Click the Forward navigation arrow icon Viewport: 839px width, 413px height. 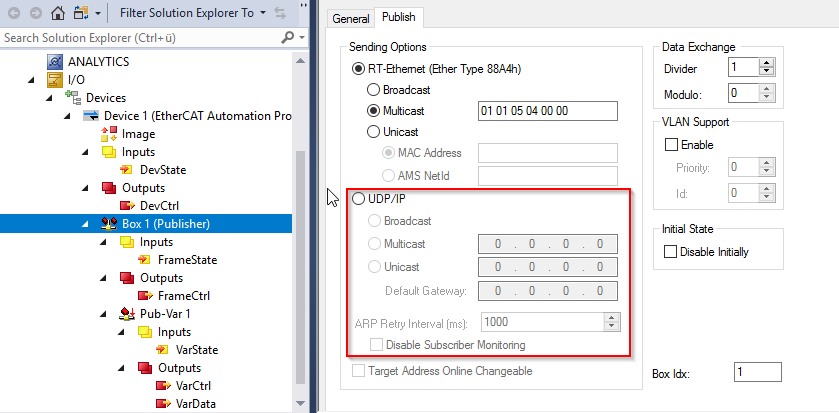click(x=35, y=13)
